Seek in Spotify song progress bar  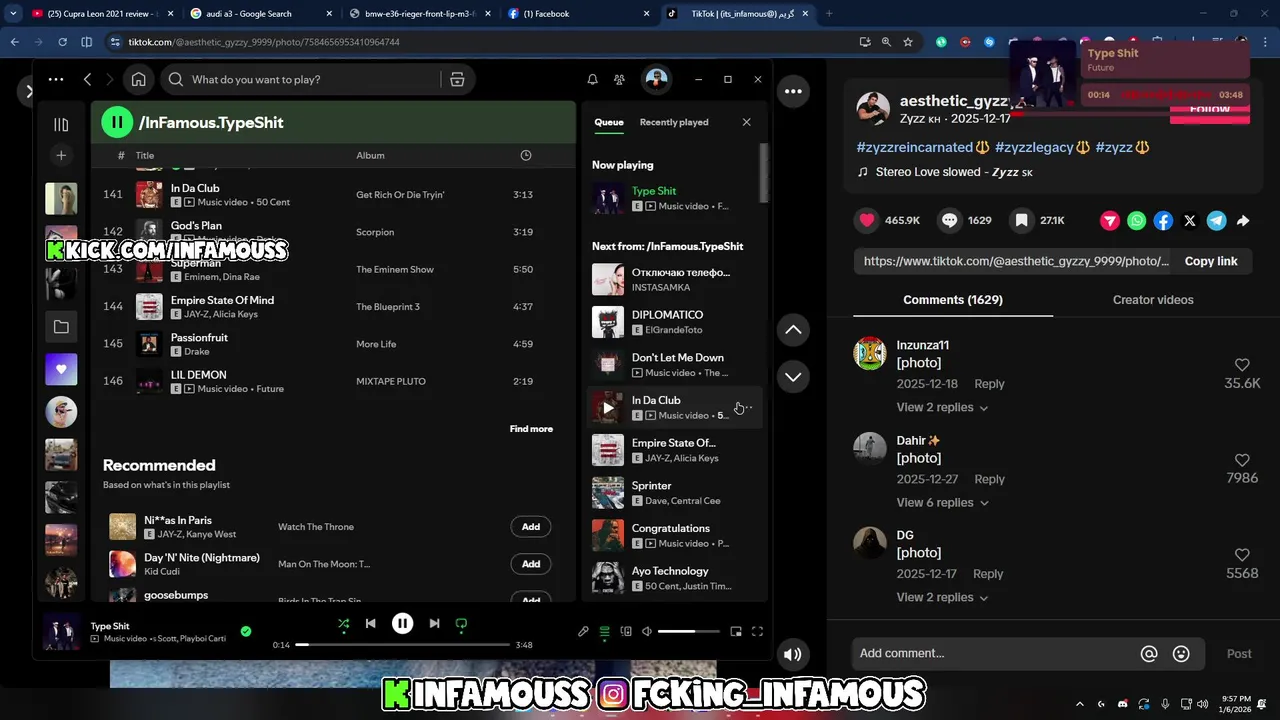[x=402, y=645]
